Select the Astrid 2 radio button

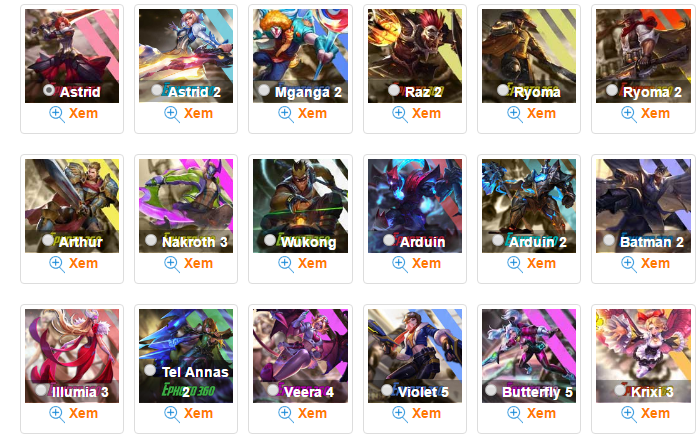click(156, 90)
